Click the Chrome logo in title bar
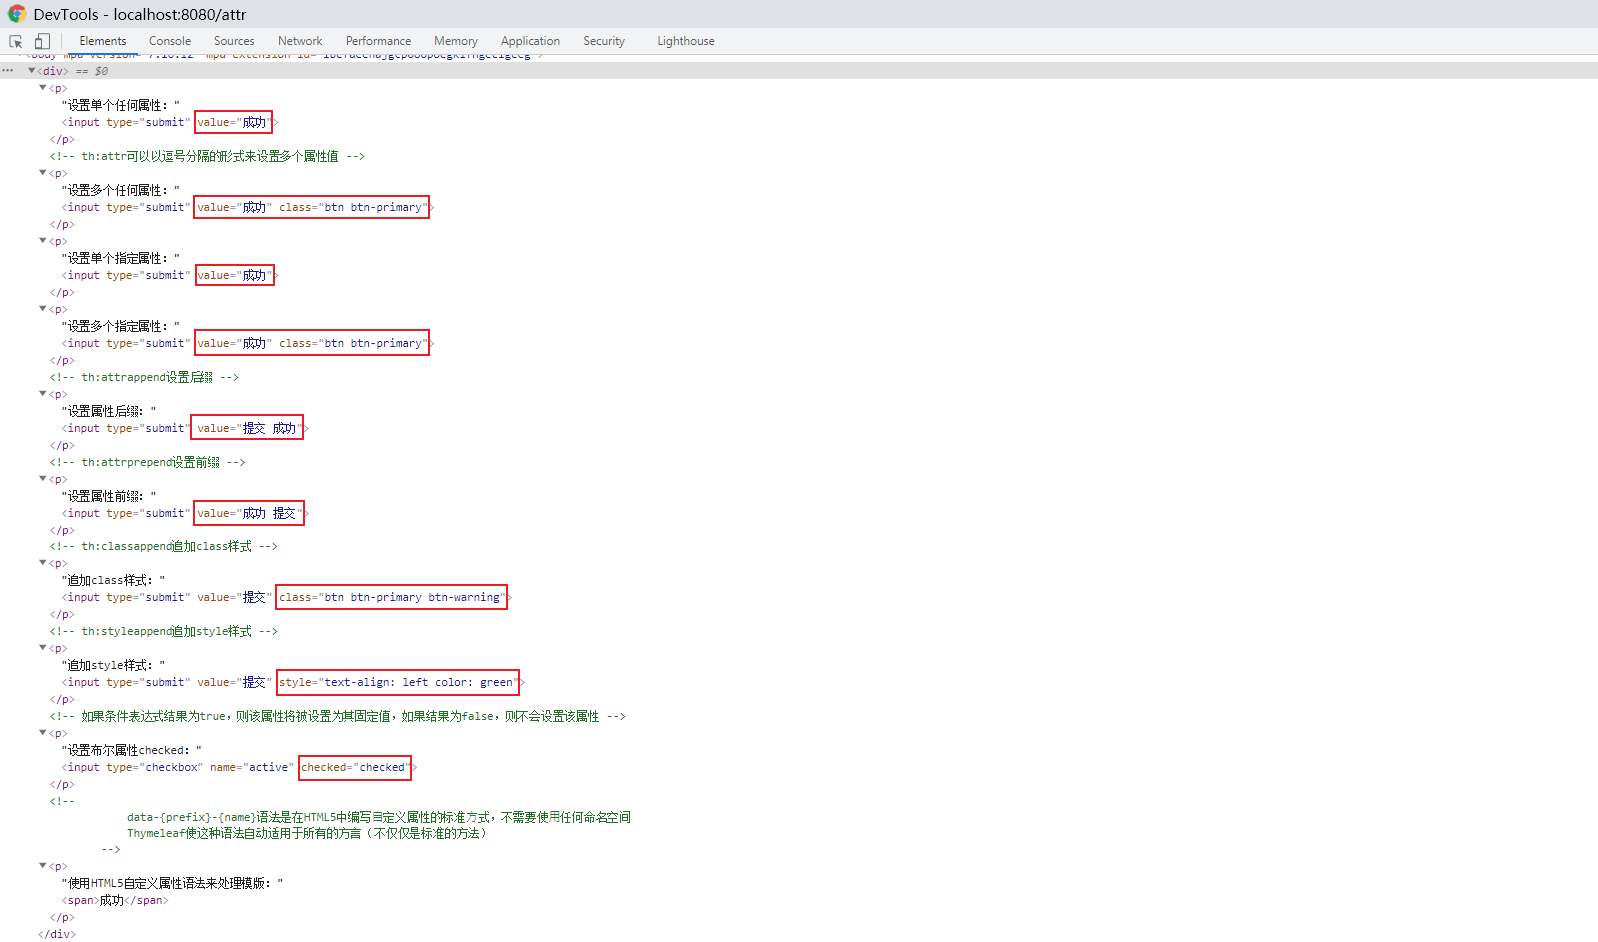The image size is (1598, 942). point(16,14)
